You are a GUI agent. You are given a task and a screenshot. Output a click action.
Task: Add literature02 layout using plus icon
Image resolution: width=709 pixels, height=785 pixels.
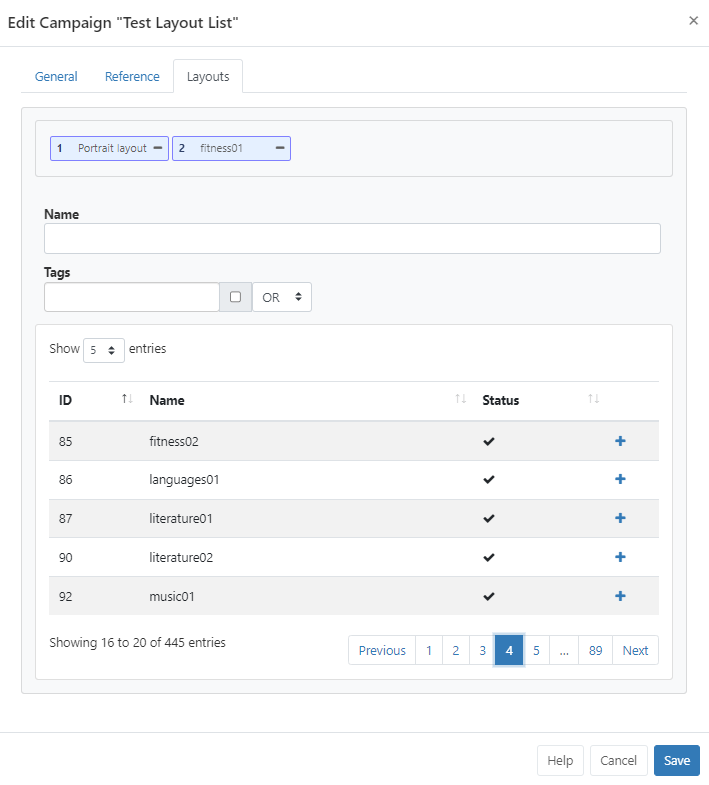pos(620,557)
